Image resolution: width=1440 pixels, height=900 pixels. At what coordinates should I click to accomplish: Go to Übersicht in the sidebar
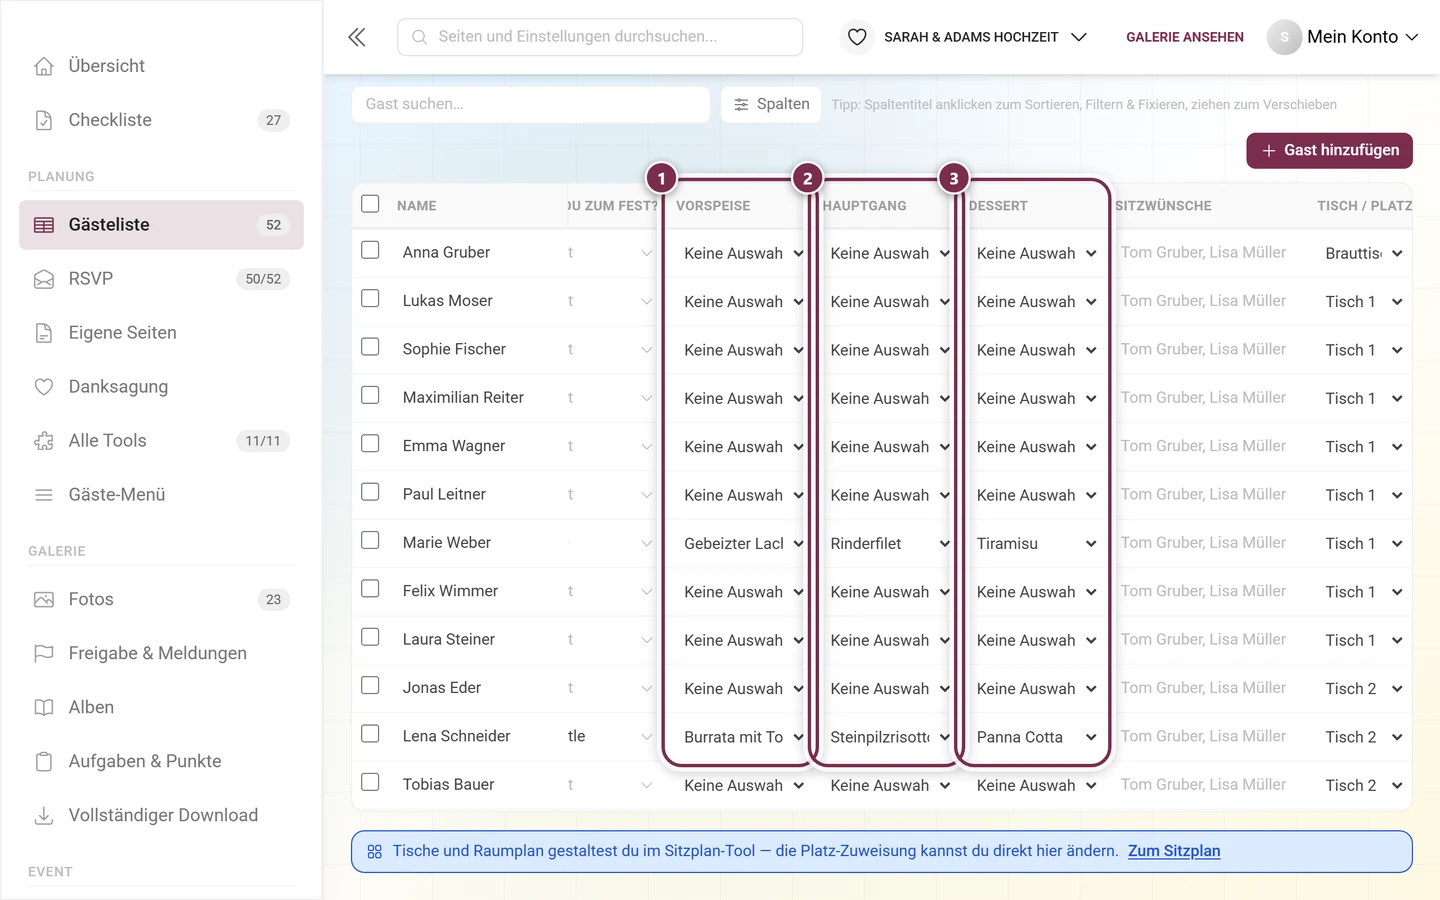pos(161,66)
